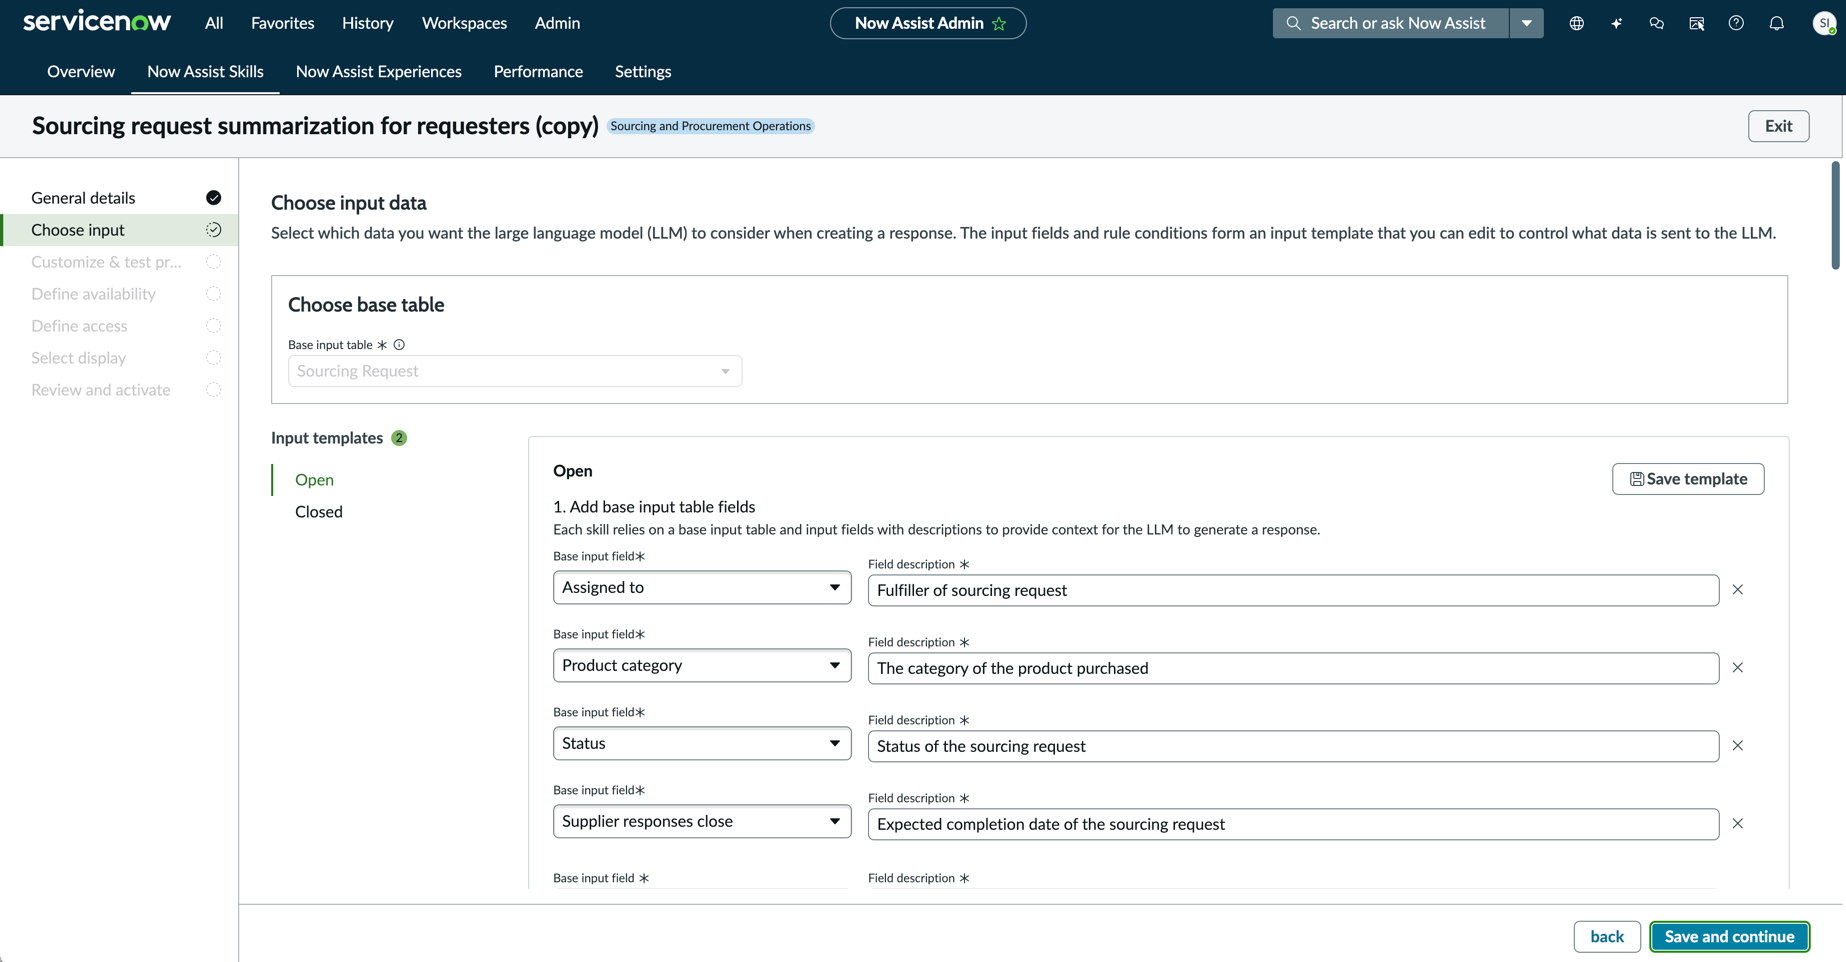Viewport: 1846px width, 962px height.
Task: Edit the category of the product purchased description
Action: tap(1293, 668)
